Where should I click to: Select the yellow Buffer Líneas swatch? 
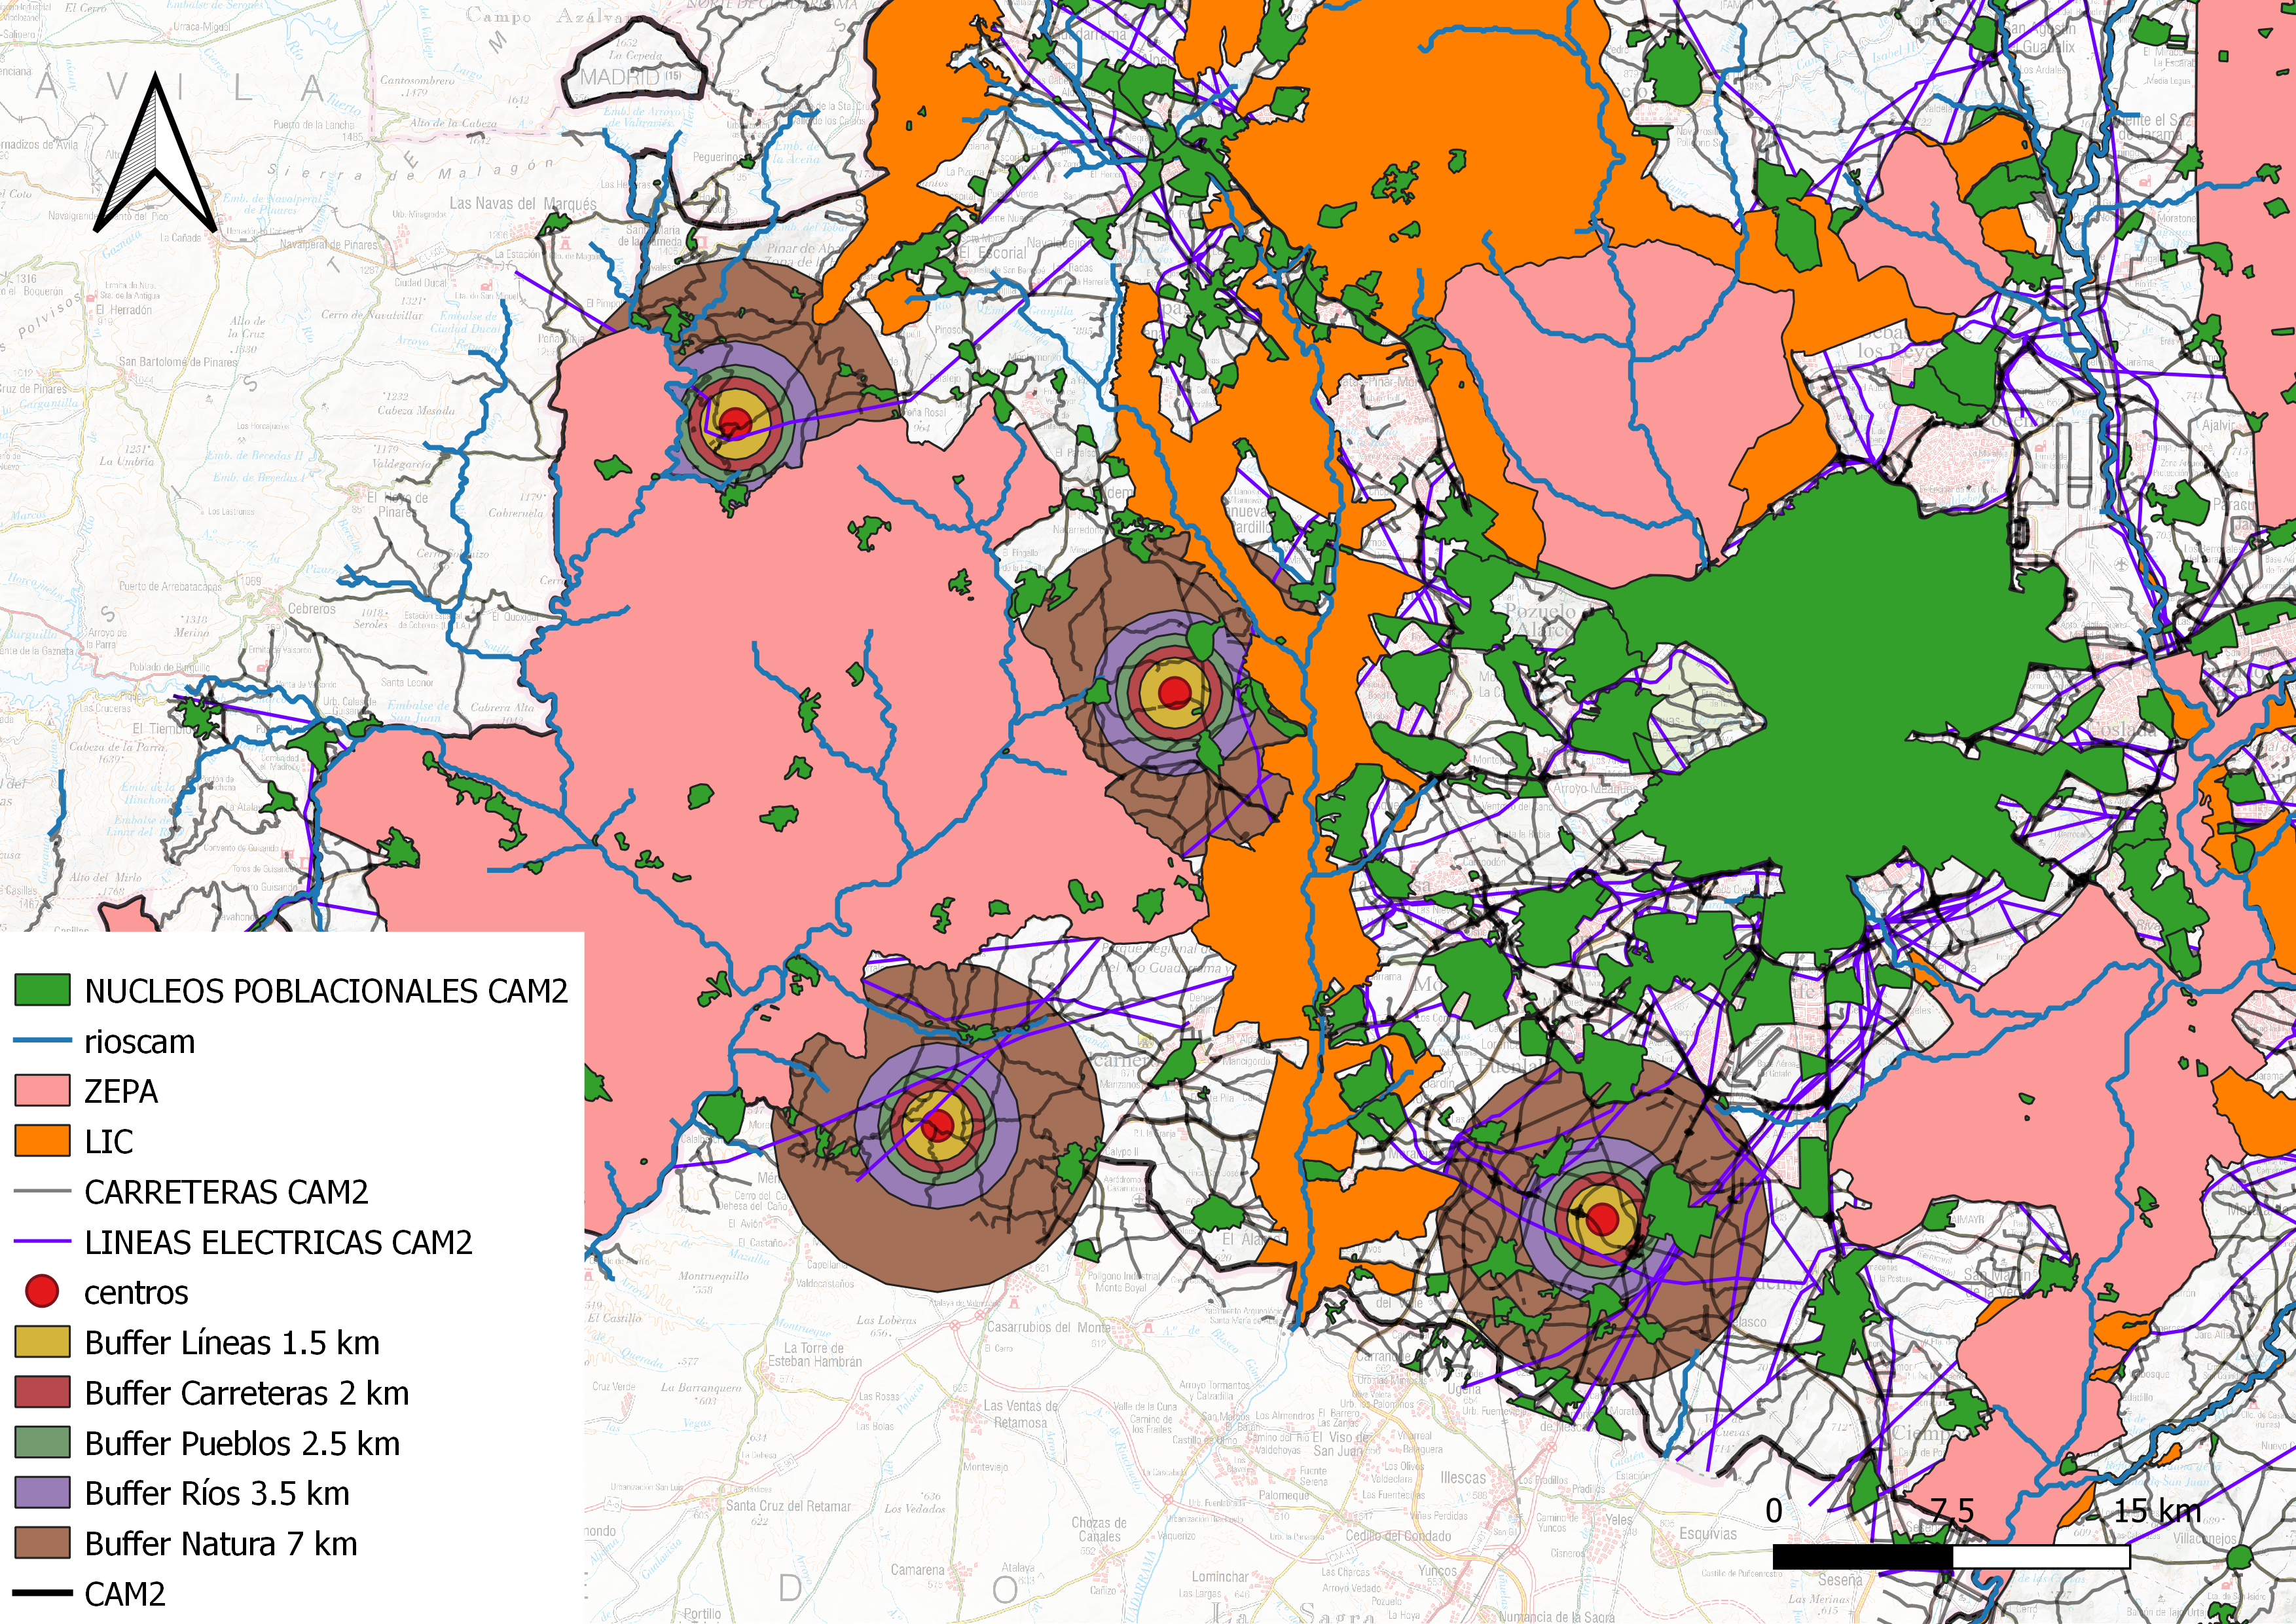(x=42, y=1342)
